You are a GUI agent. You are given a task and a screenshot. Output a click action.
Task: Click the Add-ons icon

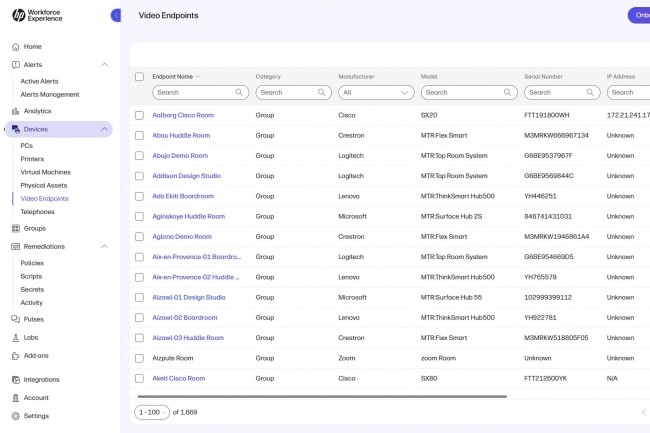pyautogui.click(x=16, y=355)
